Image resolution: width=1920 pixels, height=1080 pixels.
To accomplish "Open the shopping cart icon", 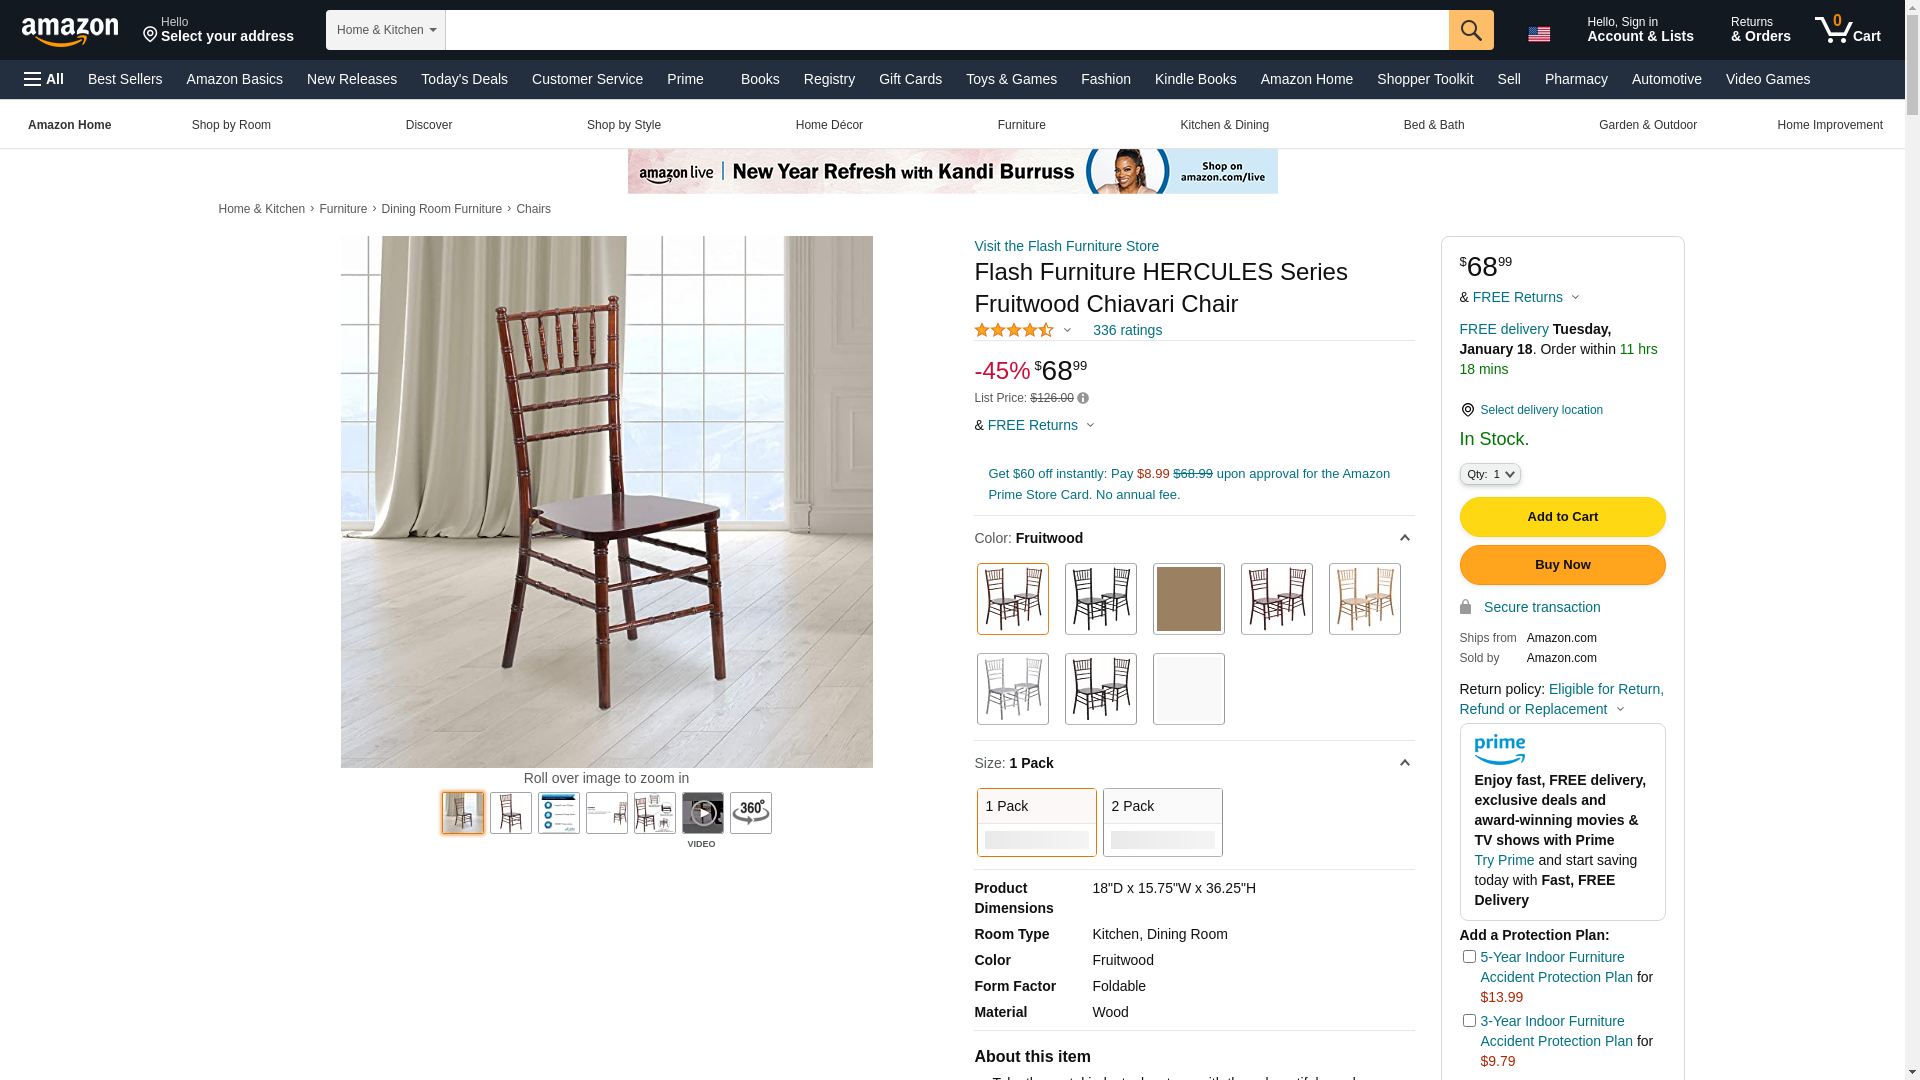I will [1848, 30].
